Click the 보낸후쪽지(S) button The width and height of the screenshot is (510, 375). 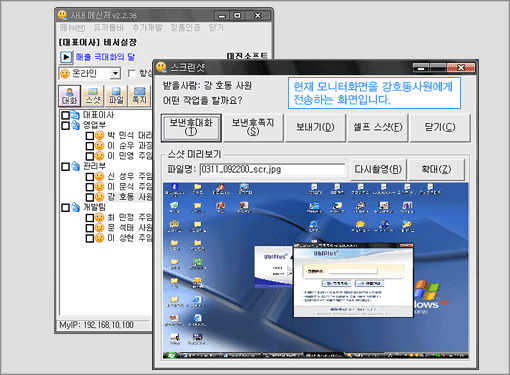click(253, 128)
